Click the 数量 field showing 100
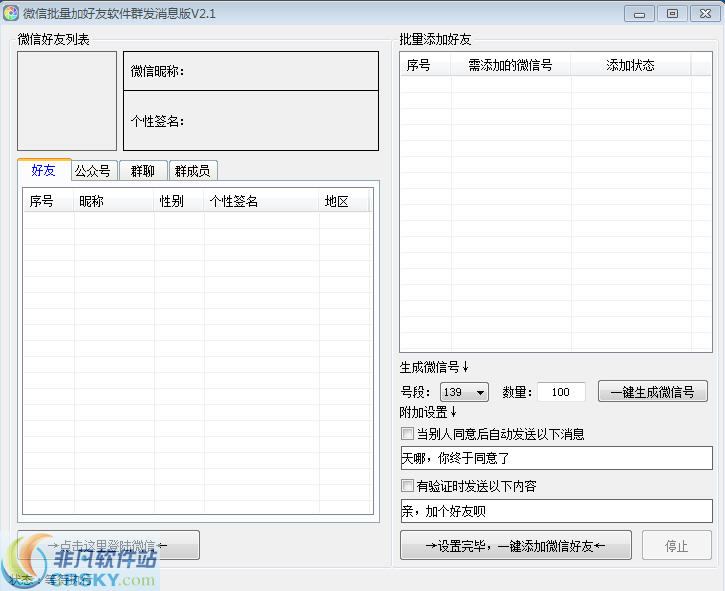Screen dimensions: 725x591 561,392
